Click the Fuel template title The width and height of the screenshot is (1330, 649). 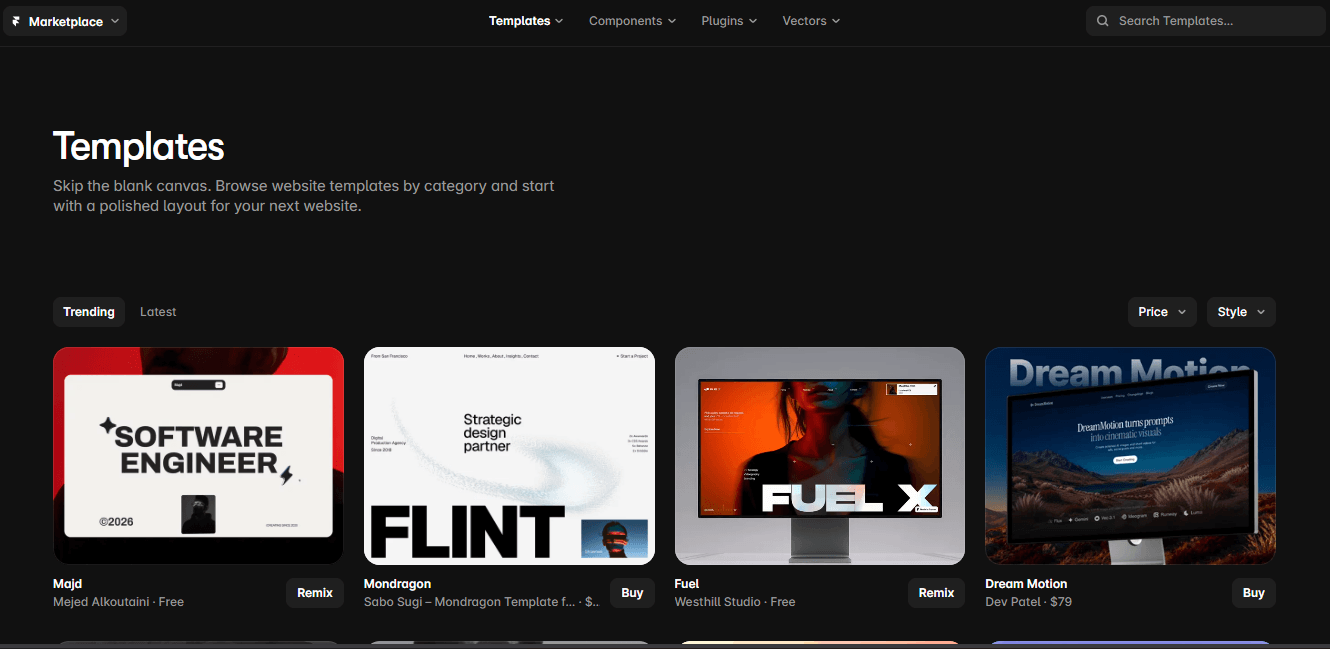[x=687, y=584]
